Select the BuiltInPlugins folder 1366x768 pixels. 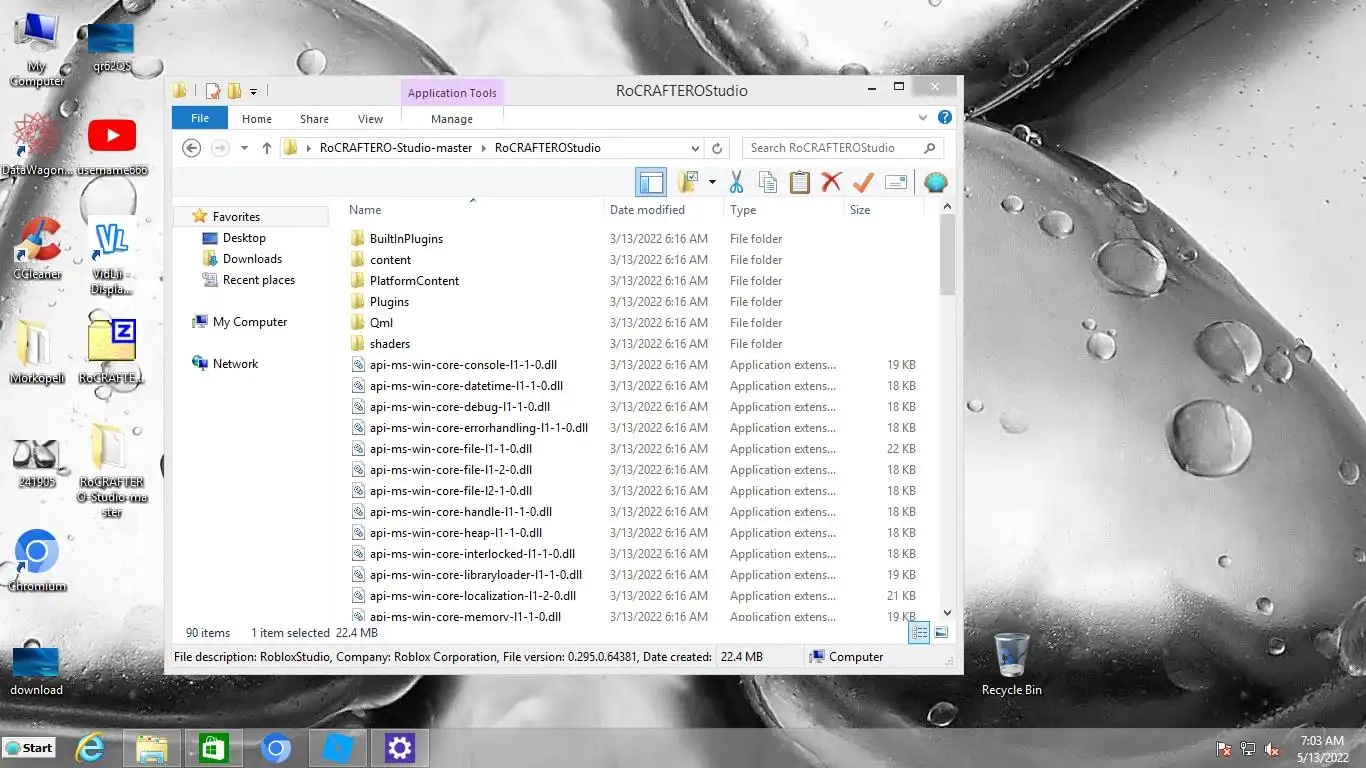406,239
